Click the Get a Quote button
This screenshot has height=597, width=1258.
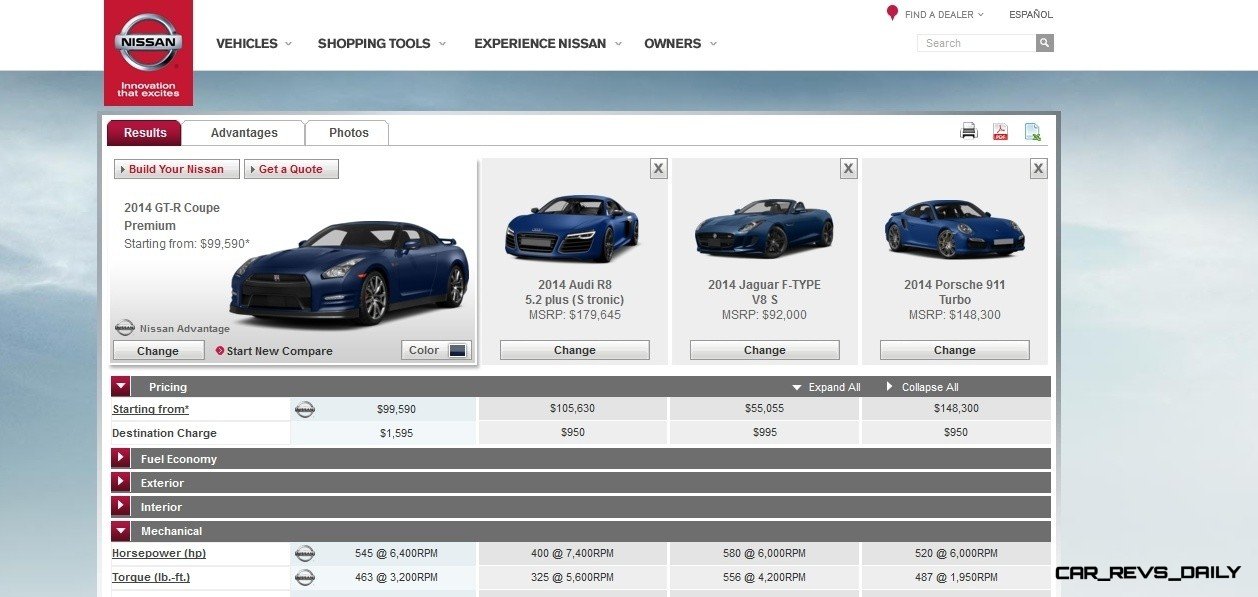click(x=291, y=169)
